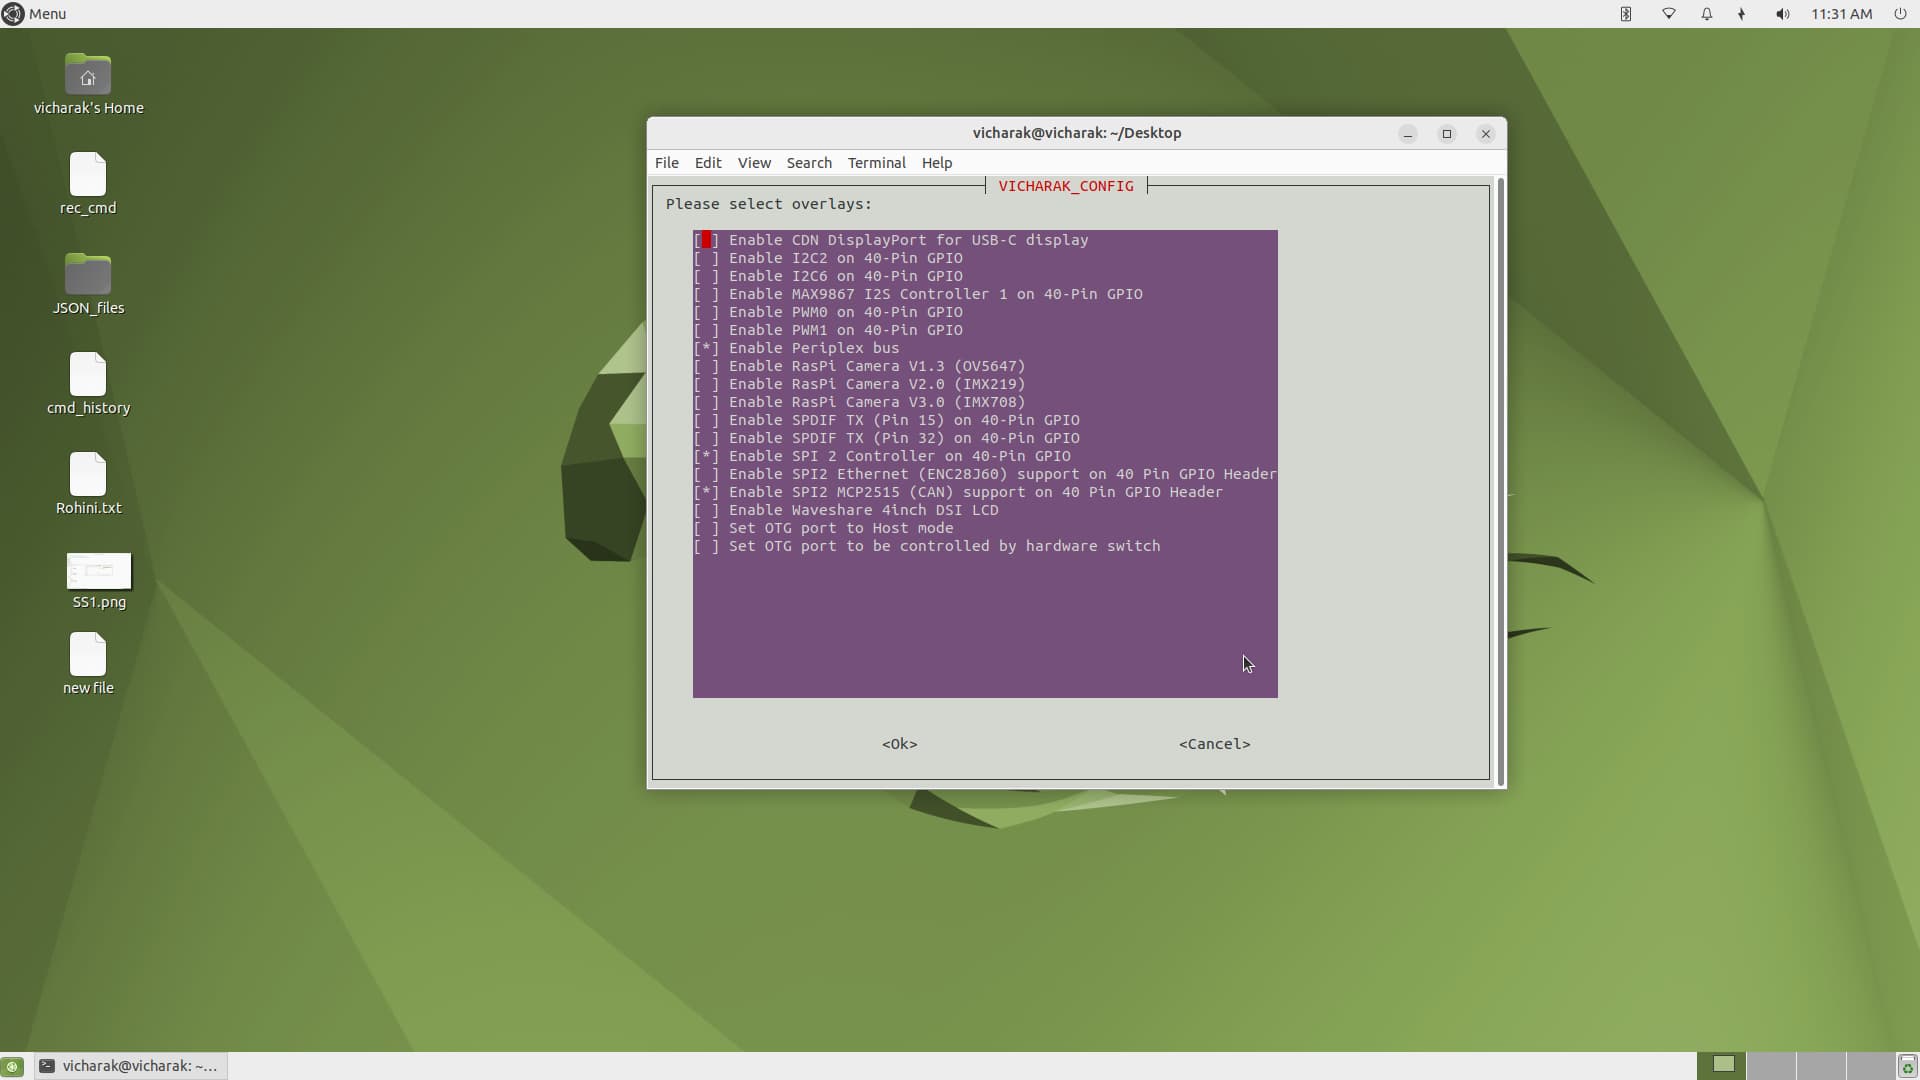Screen dimensions: 1920x1080
Task: Click the terminal window vertical scrollbar
Action: click(x=1500, y=480)
